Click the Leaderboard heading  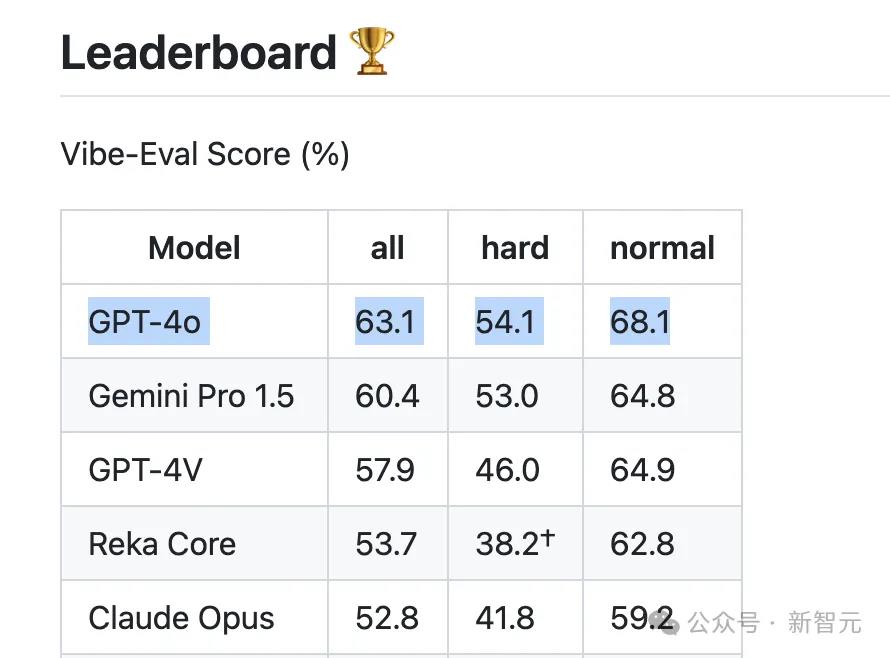tap(199, 53)
